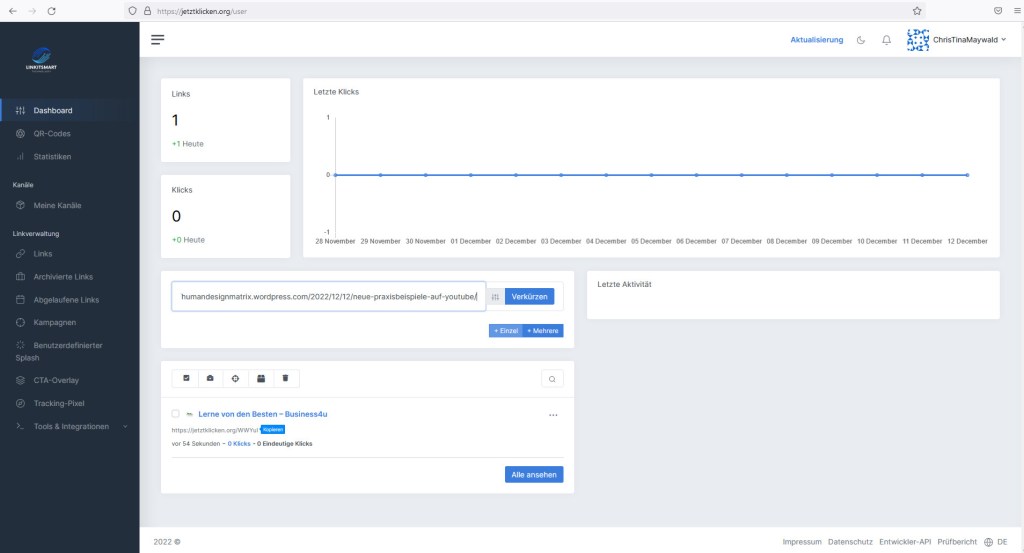Open the search icon in links panel

(x=551, y=379)
